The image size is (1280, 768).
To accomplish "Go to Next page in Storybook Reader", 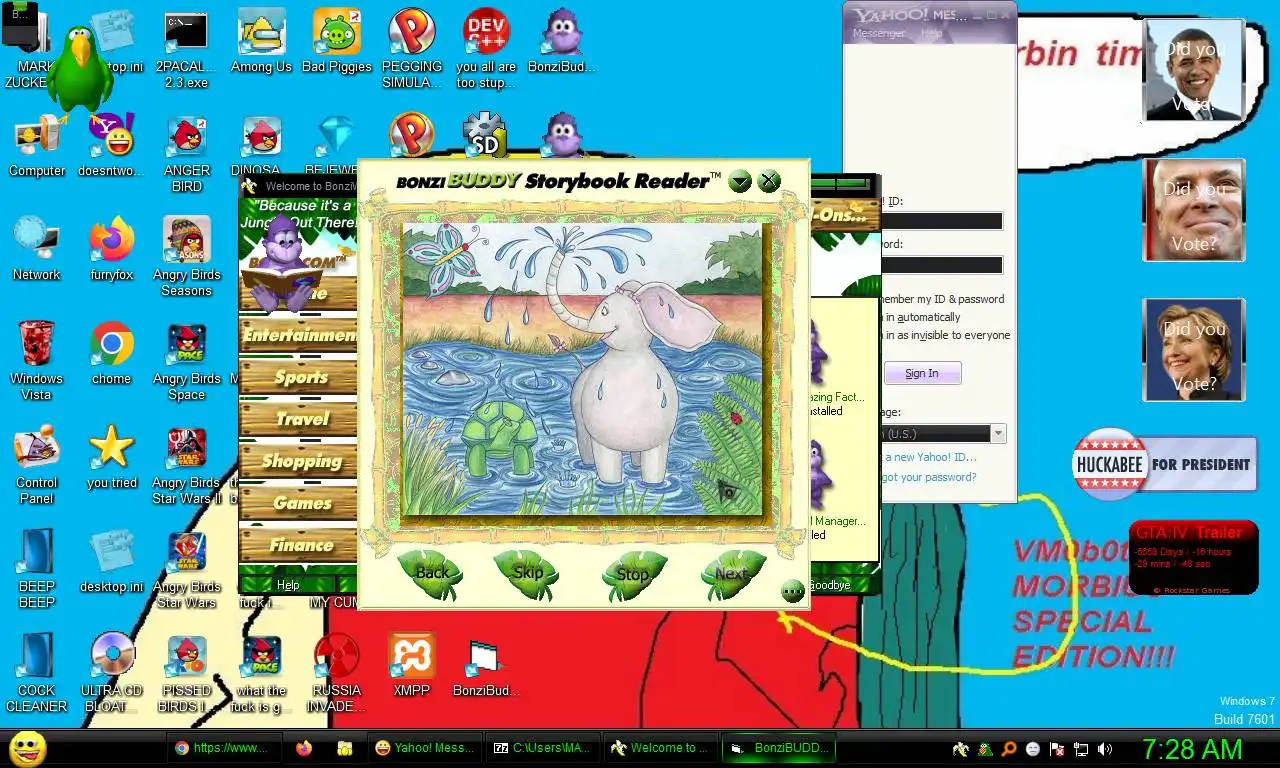I will 731,574.
